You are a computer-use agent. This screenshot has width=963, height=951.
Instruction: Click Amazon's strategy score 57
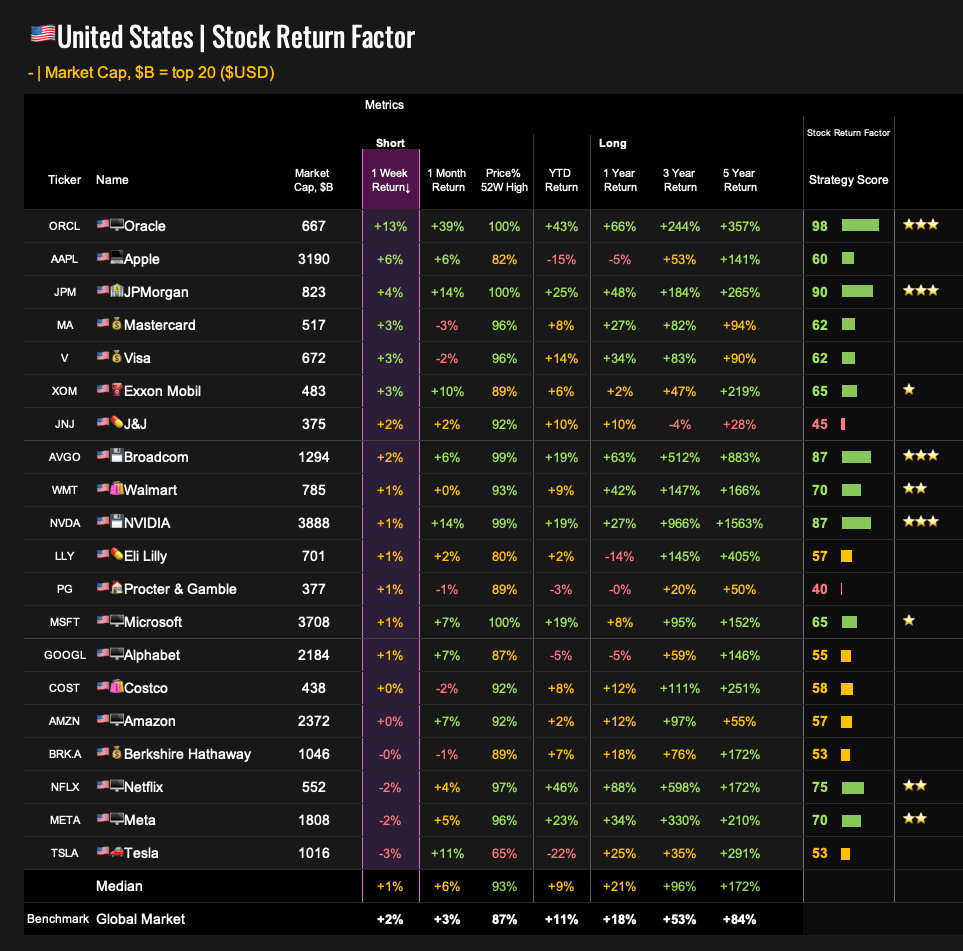[819, 721]
